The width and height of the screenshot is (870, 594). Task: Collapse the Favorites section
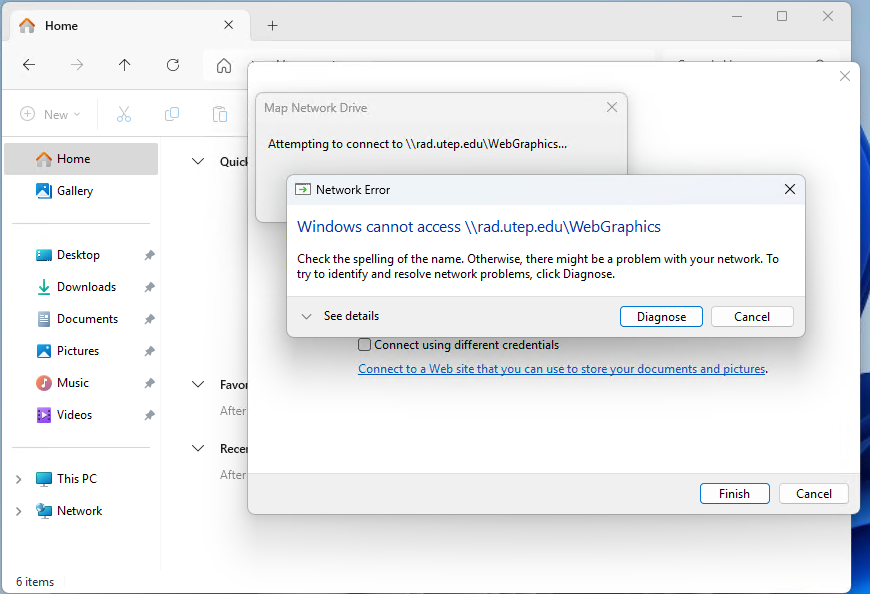point(198,384)
